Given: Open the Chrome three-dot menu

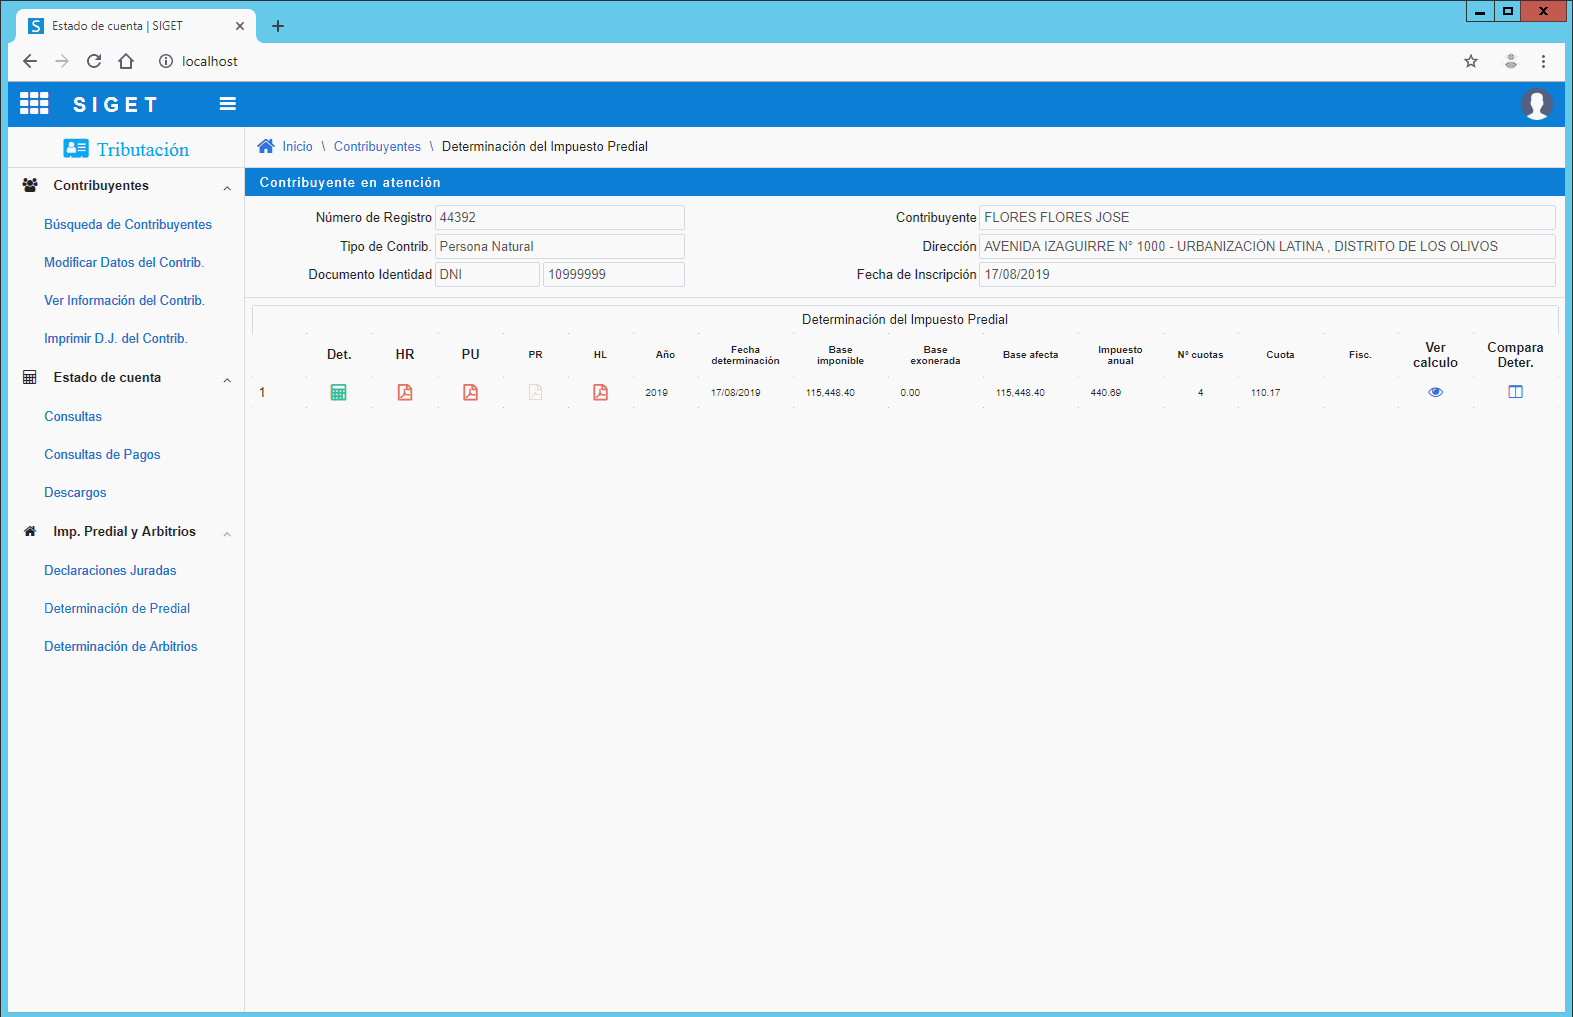Looking at the screenshot, I should pyautogui.click(x=1543, y=61).
